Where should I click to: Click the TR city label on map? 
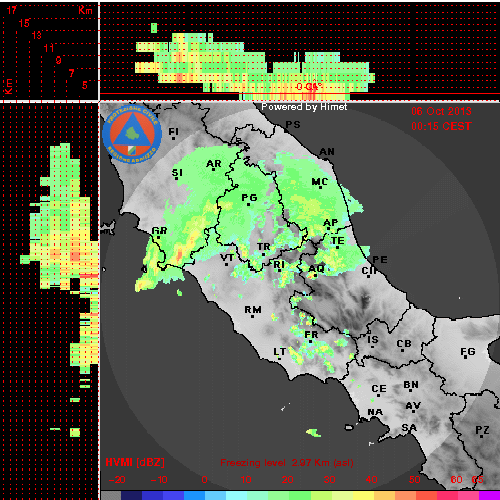click(264, 247)
